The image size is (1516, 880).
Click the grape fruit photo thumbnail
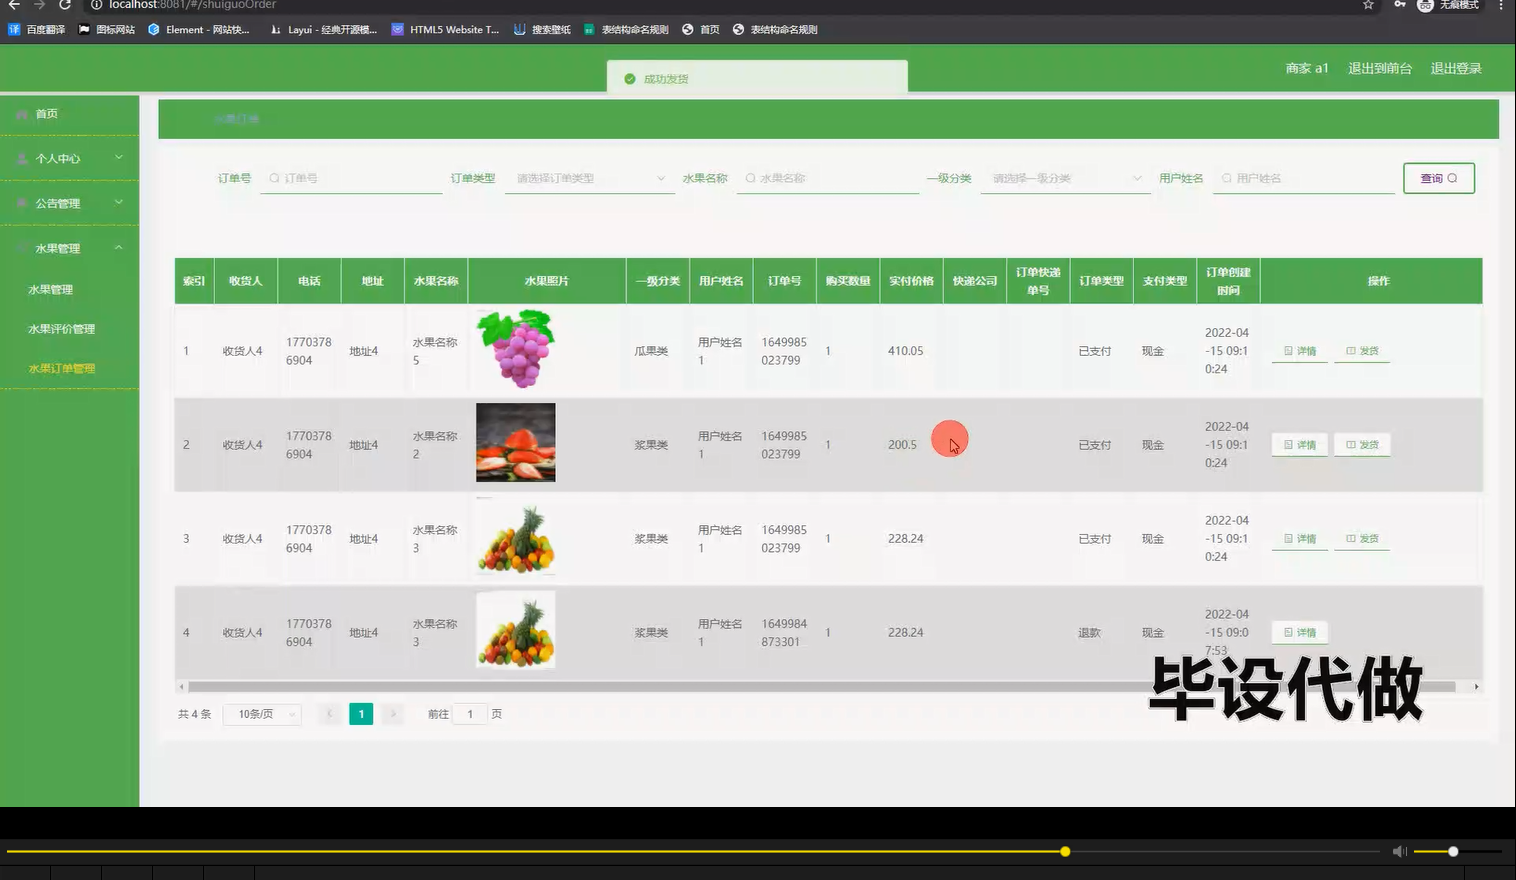pyautogui.click(x=516, y=349)
